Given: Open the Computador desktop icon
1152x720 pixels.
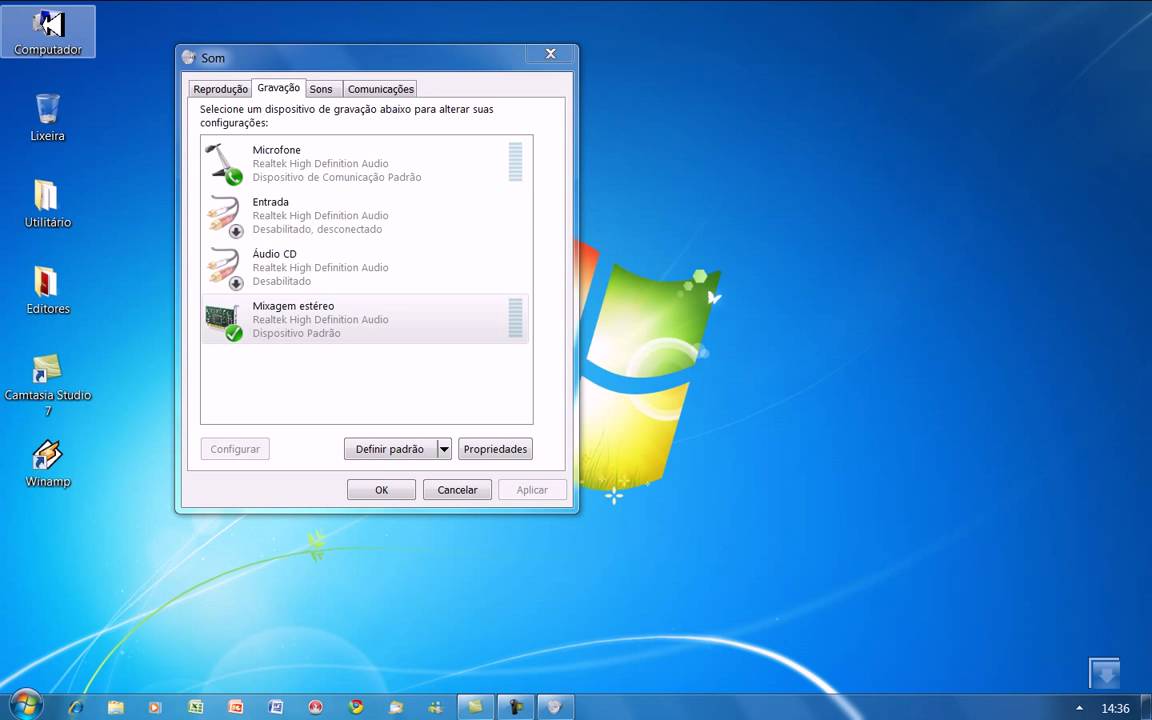Looking at the screenshot, I should 48,32.
